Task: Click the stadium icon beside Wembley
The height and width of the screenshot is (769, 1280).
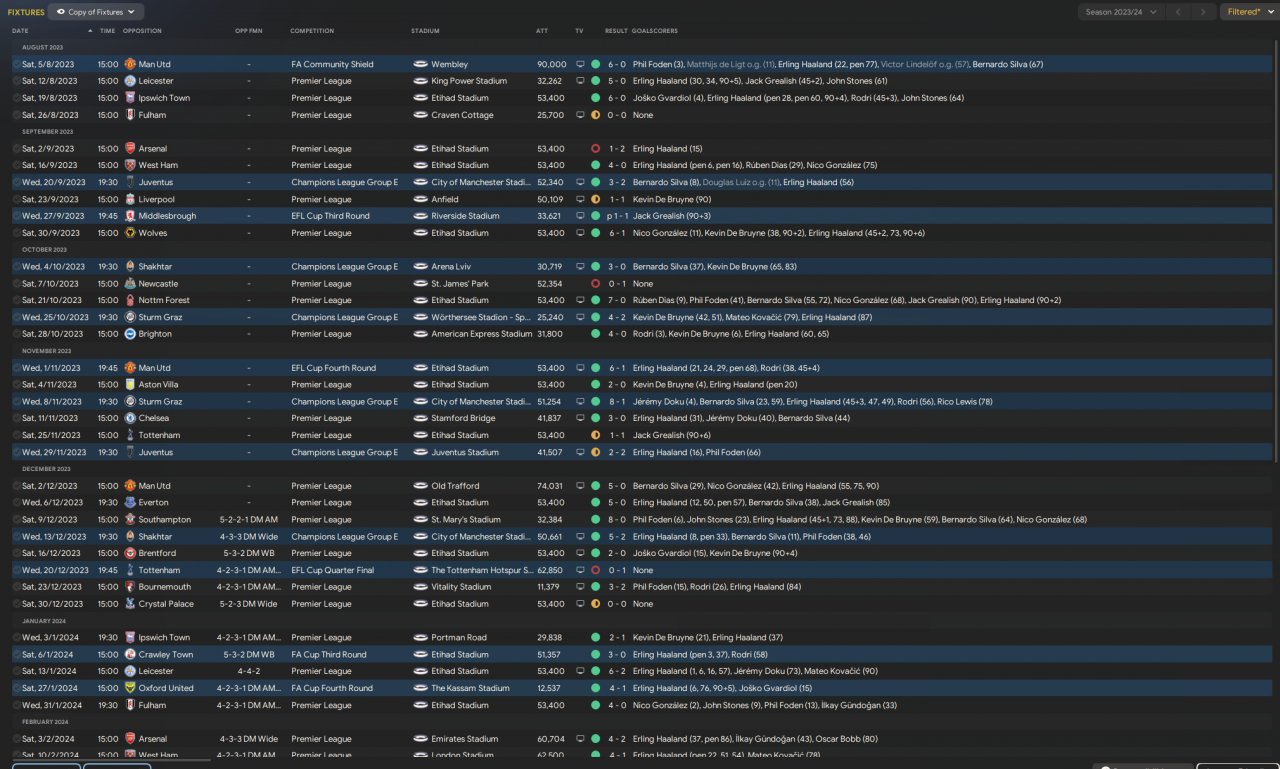Action: 420,64
